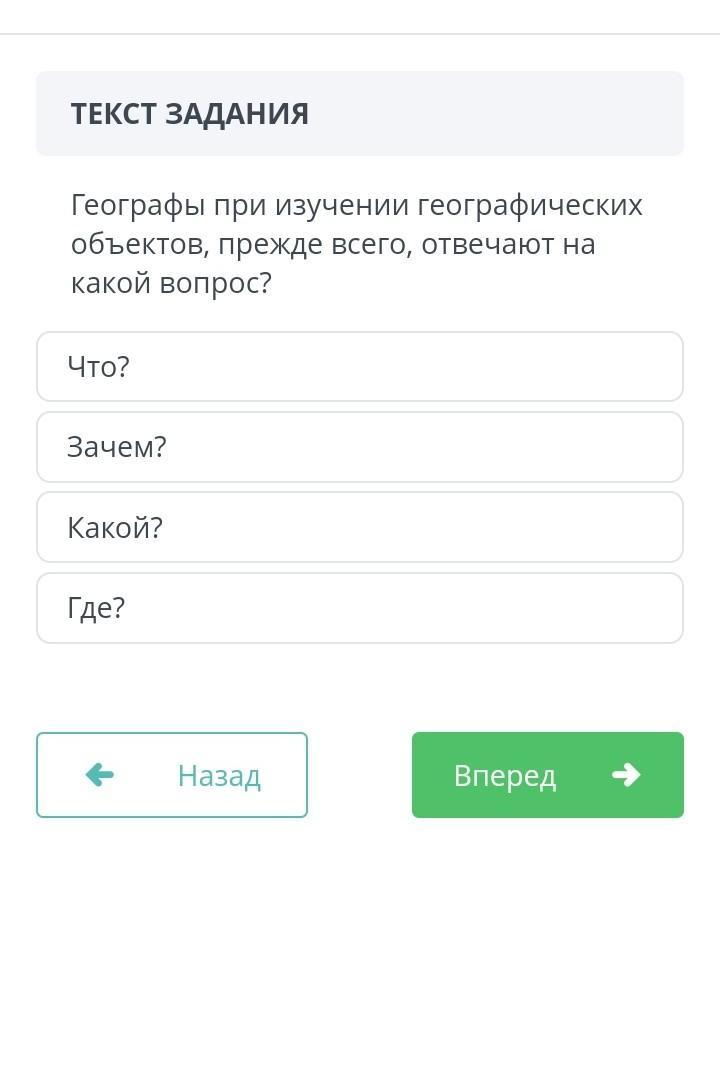Click 'какой вопрос?' at the question's end

tap(171, 283)
